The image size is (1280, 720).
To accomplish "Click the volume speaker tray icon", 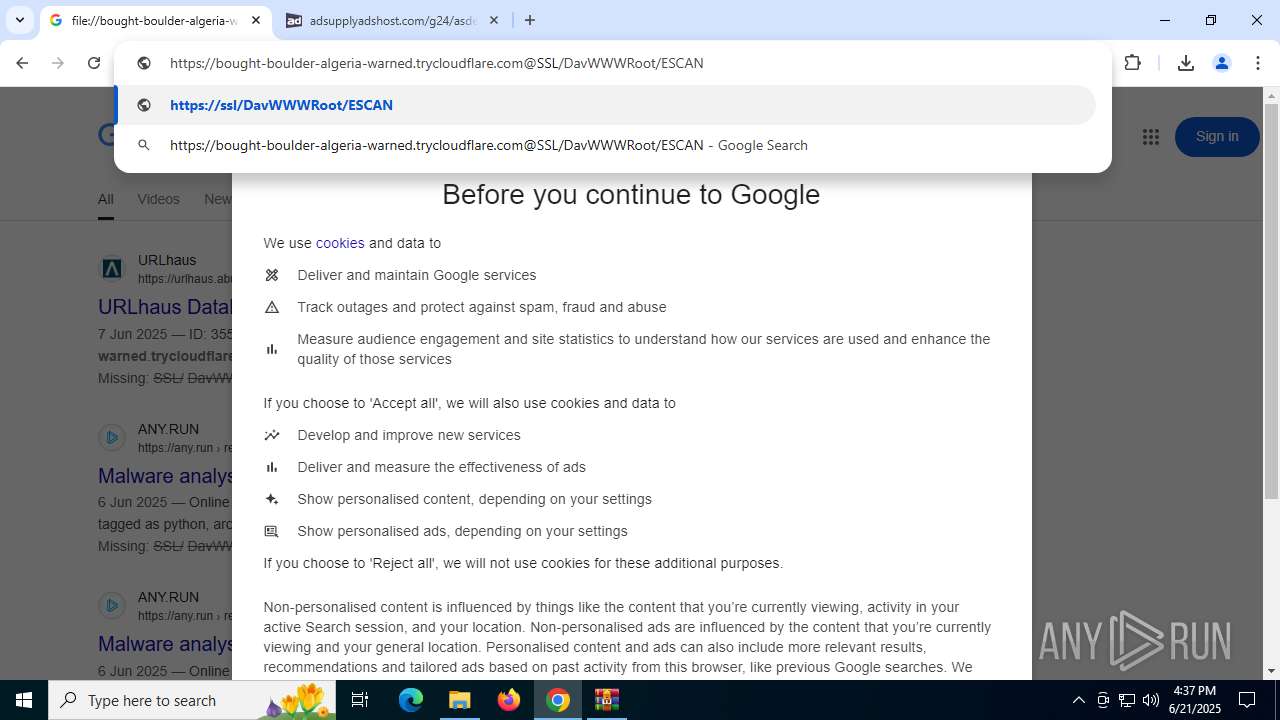I will click(1151, 700).
